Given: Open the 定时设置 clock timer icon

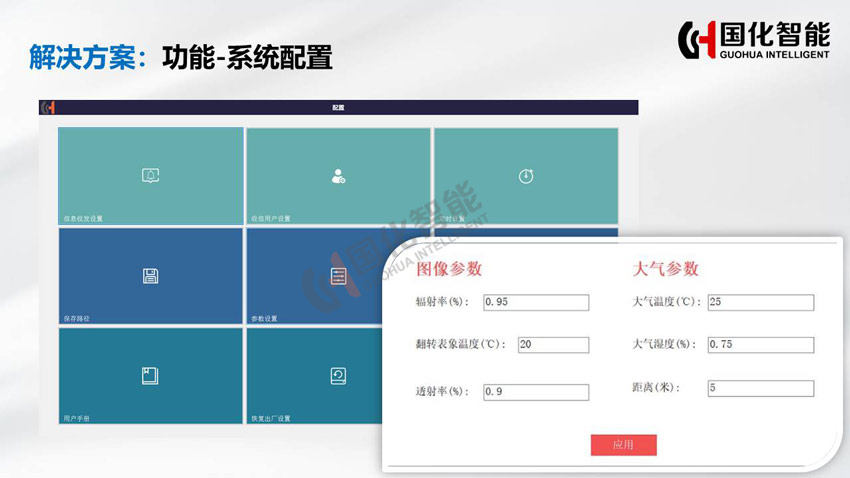Looking at the screenshot, I should point(526,176).
